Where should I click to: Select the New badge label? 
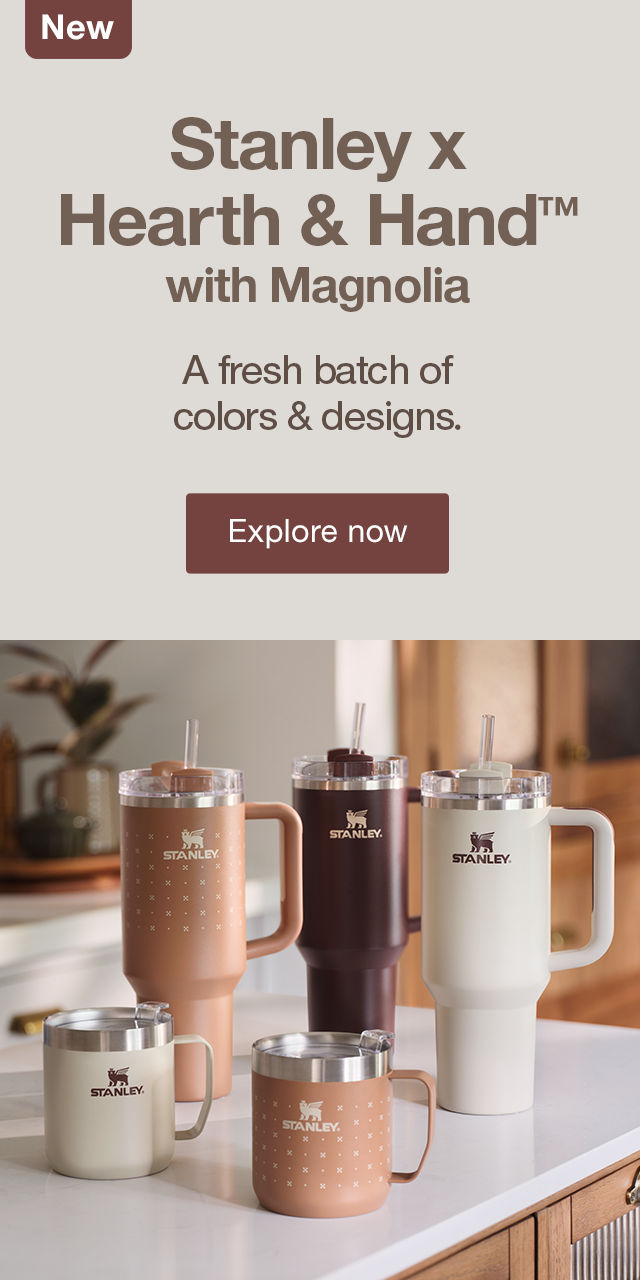[x=78, y=28]
